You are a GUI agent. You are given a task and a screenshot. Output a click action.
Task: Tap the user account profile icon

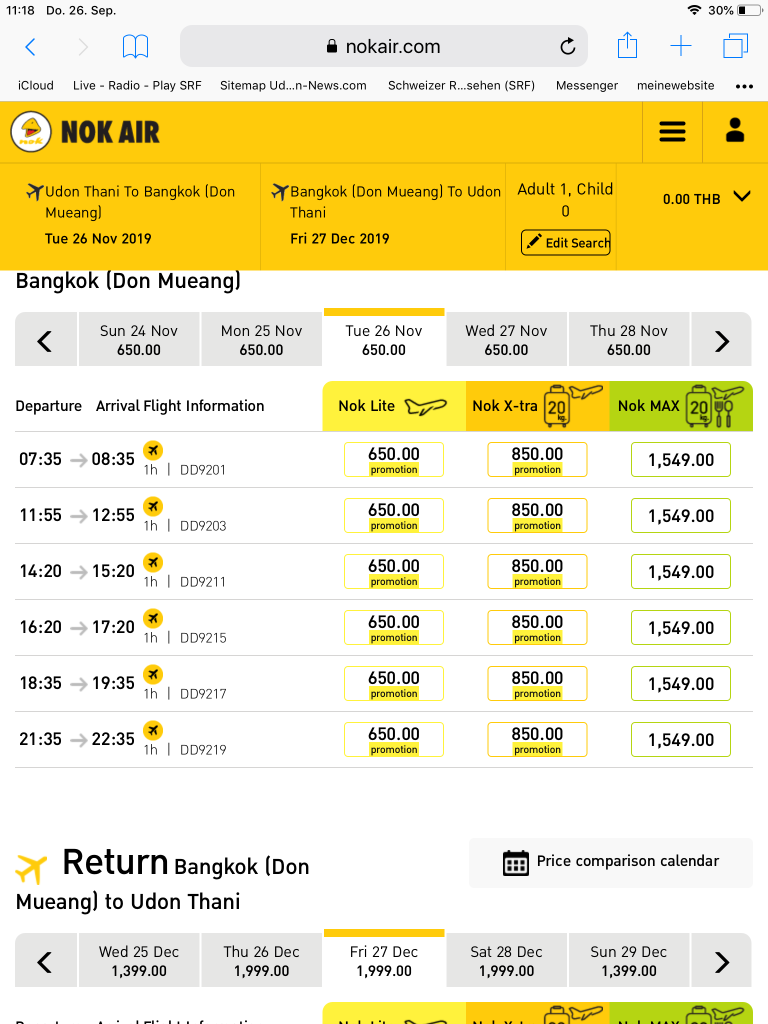coord(735,131)
